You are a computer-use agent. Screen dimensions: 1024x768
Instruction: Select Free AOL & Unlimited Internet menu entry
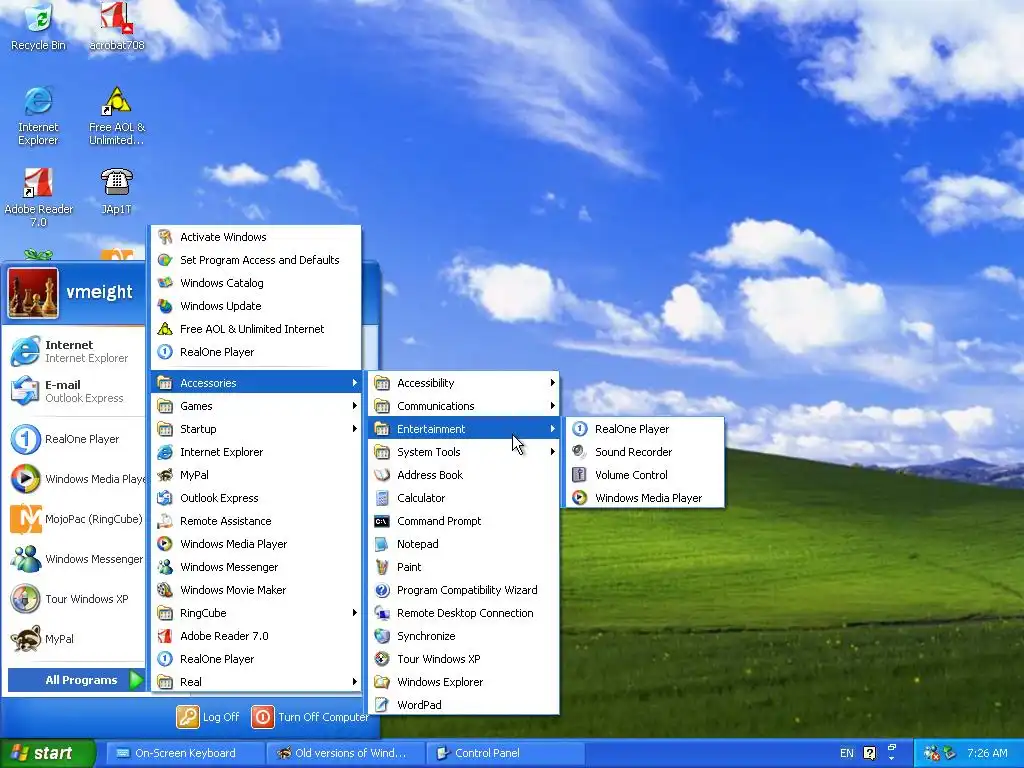point(256,328)
